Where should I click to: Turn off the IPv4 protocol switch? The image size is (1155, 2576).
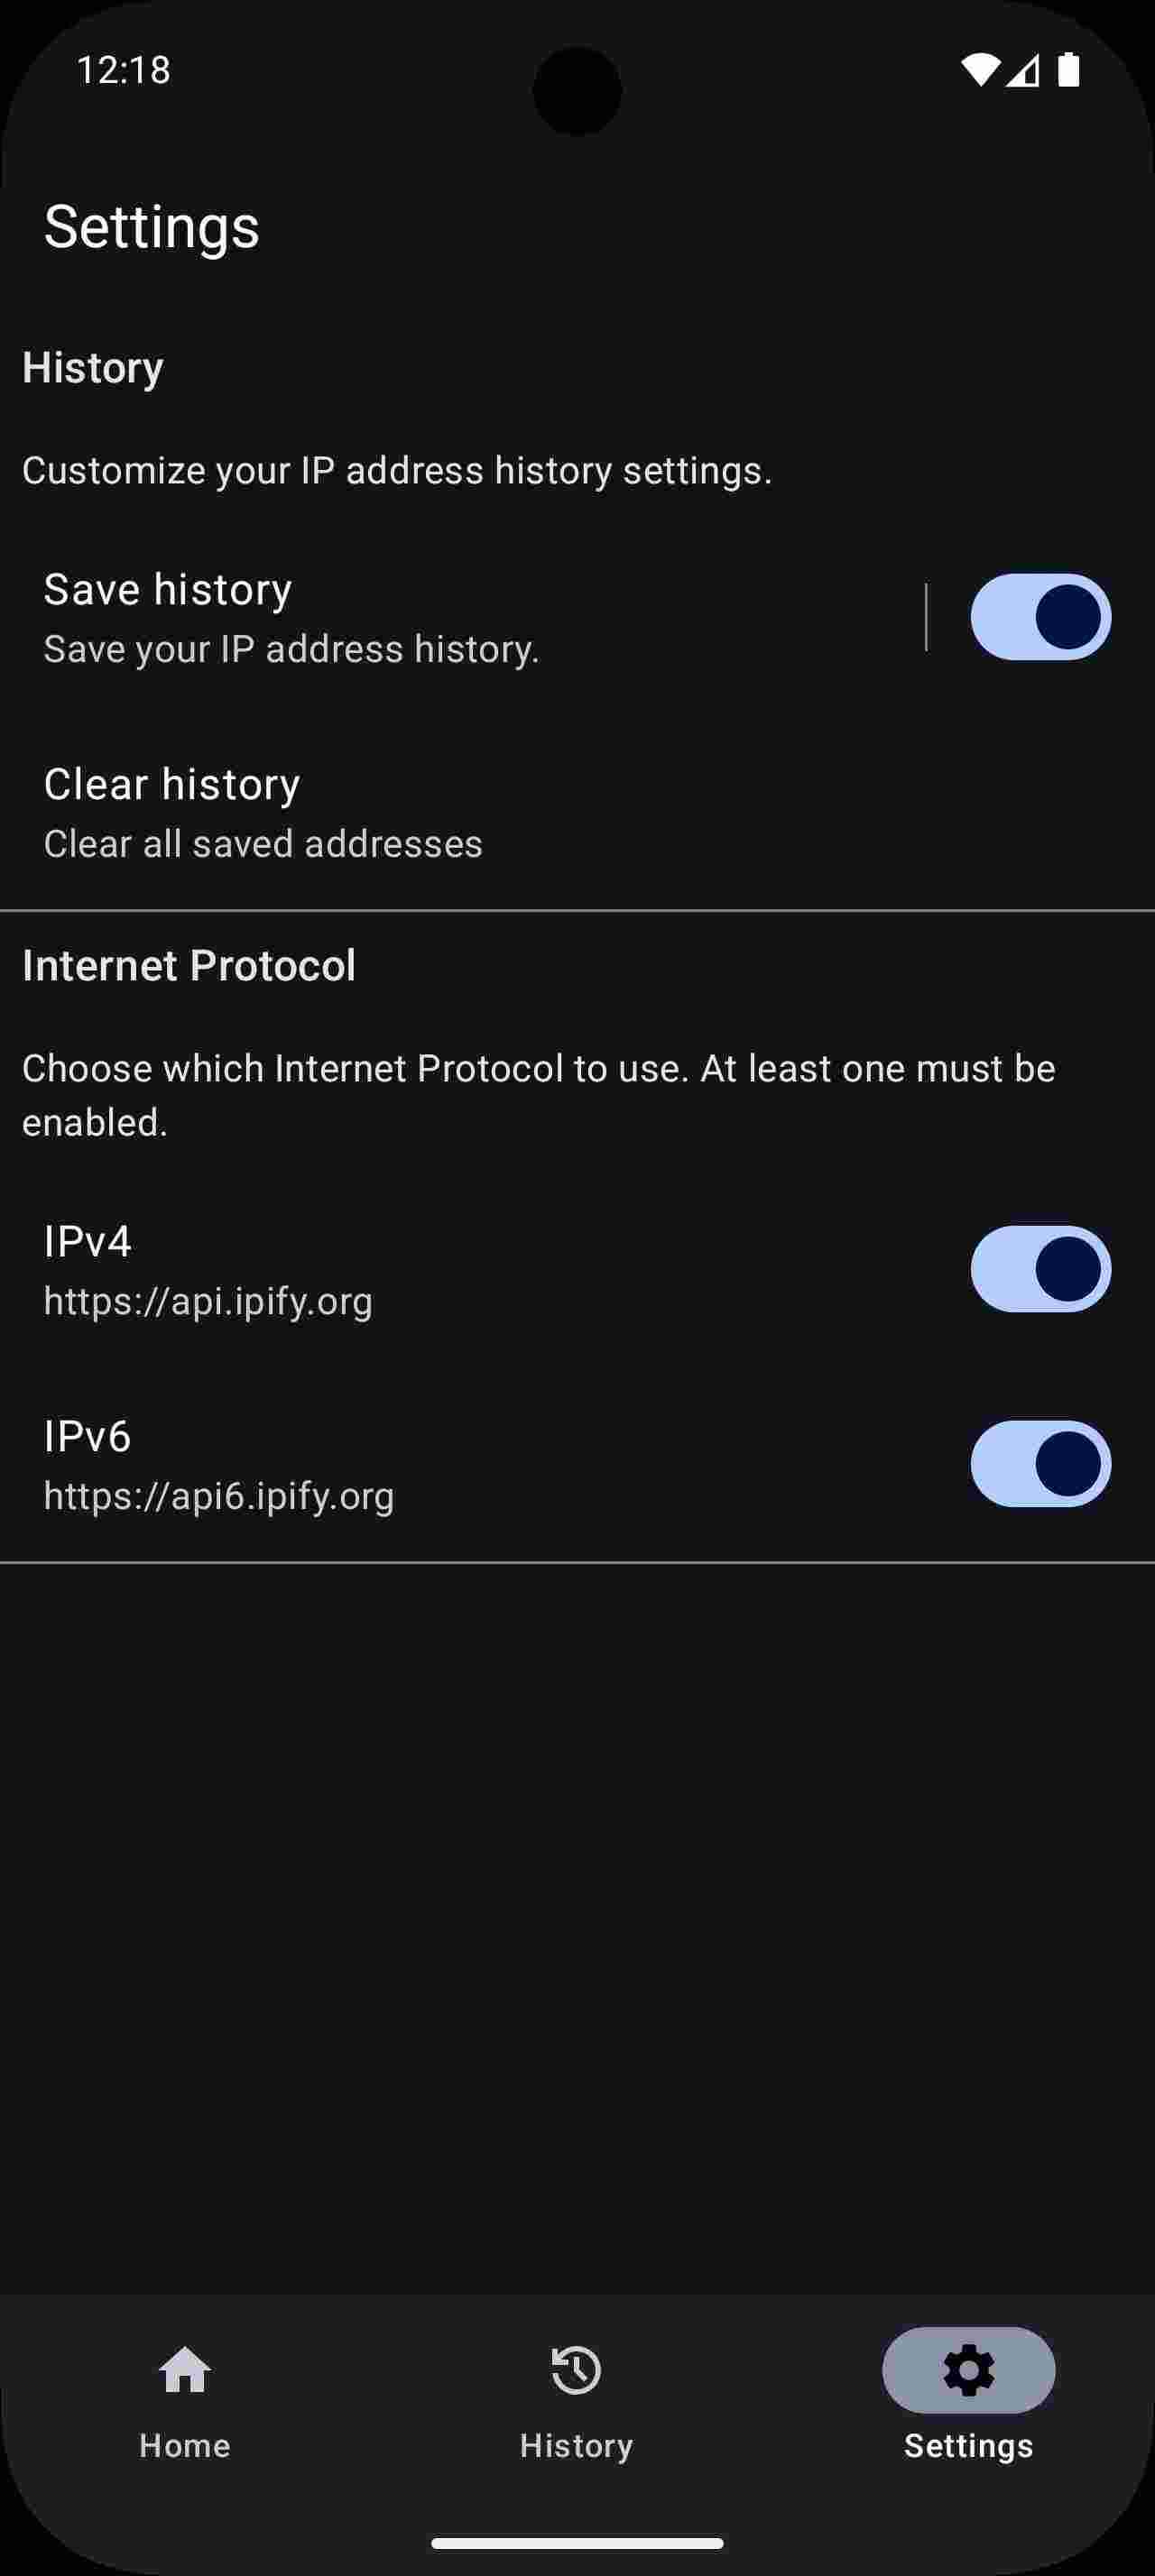coord(1040,1269)
